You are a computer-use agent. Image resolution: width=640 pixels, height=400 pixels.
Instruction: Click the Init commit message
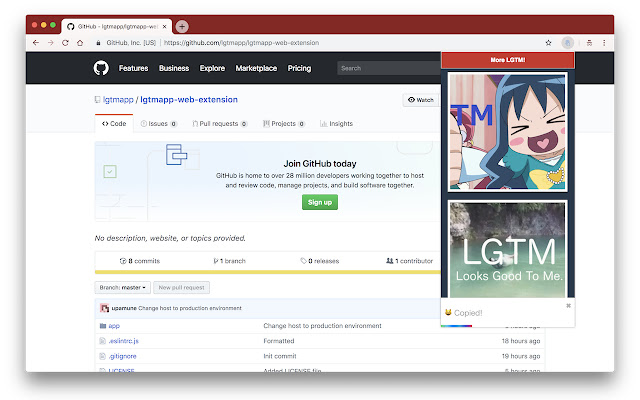click(280, 356)
